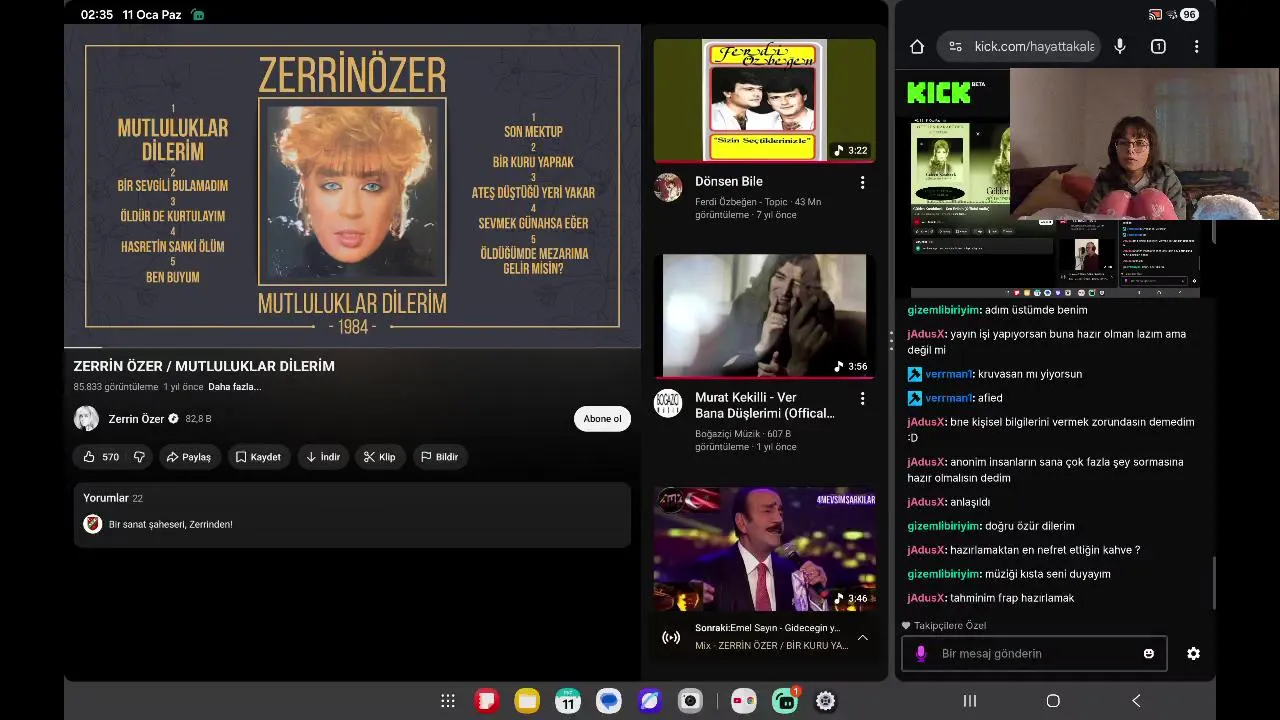This screenshot has height=720, width=1280.
Task: Start voice search in Chrome
Action: (1120, 46)
